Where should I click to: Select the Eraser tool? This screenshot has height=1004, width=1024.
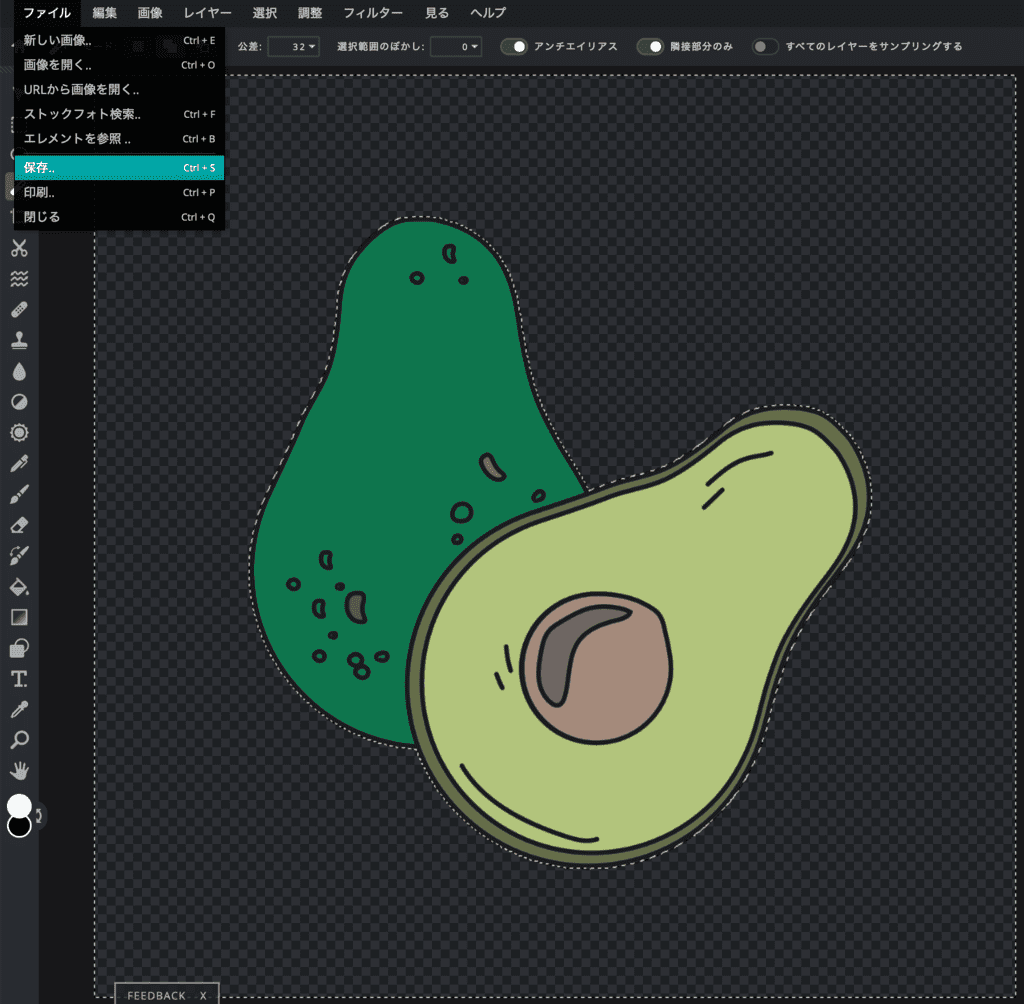(19, 524)
